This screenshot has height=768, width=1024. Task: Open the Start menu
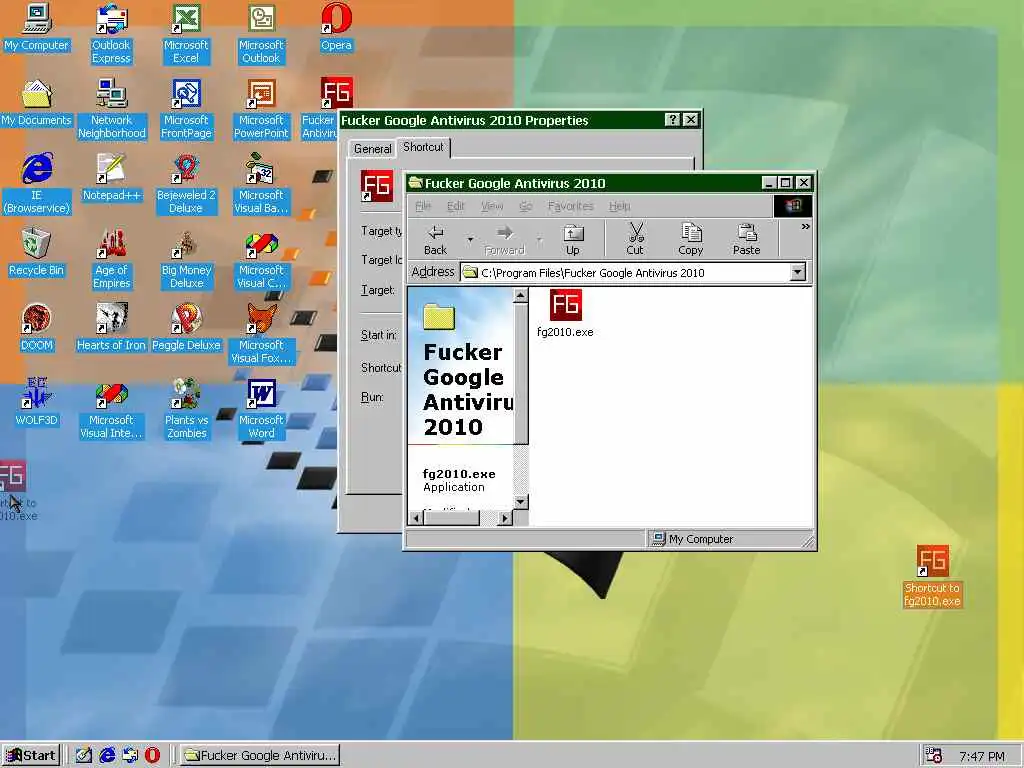click(x=31, y=756)
